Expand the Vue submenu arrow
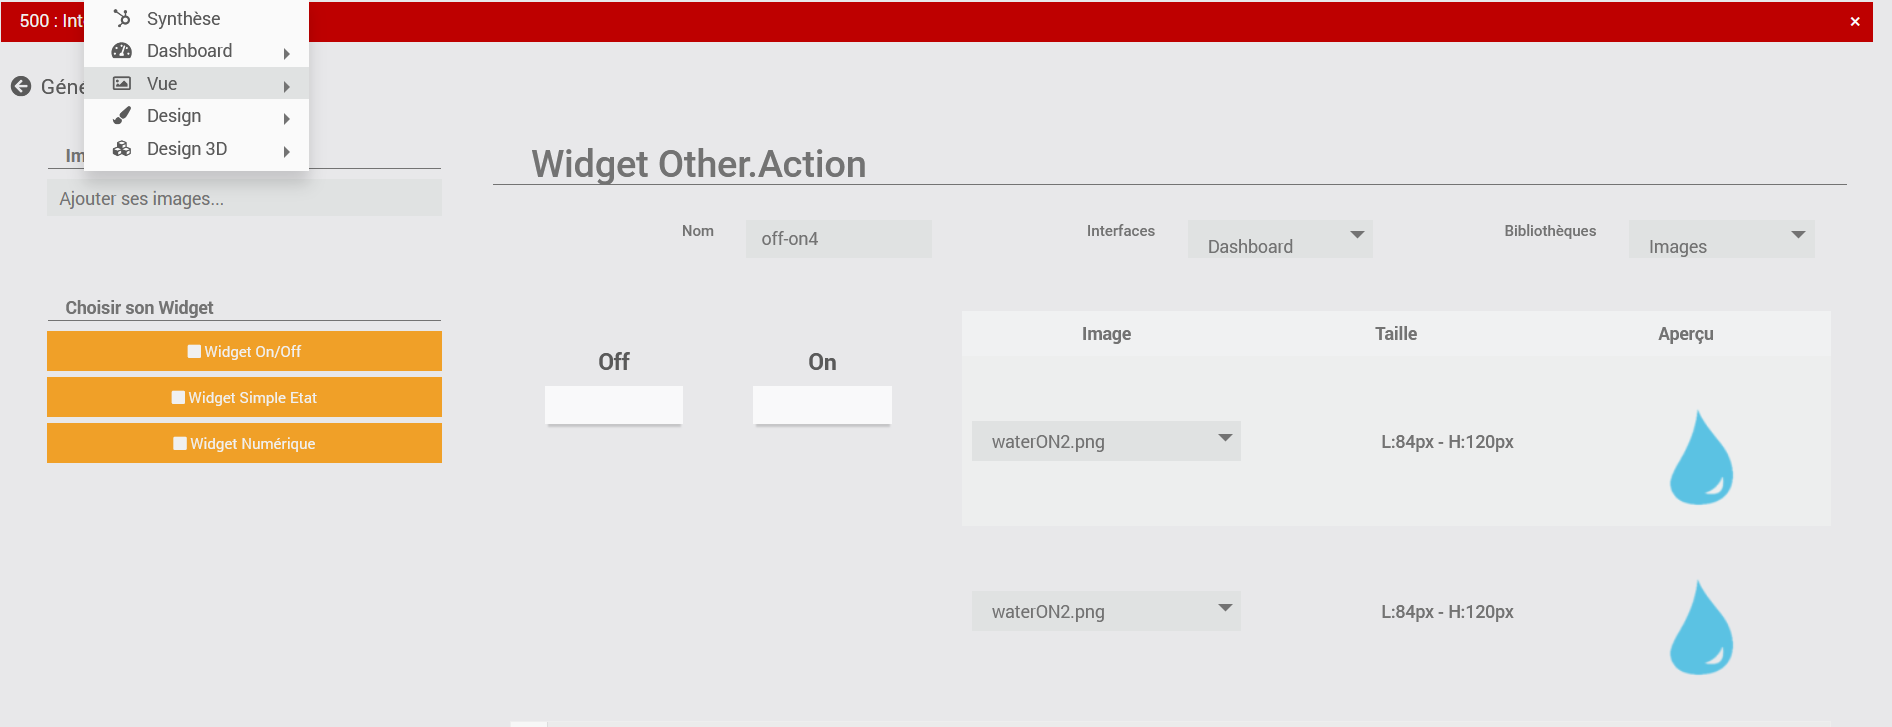 (x=287, y=87)
